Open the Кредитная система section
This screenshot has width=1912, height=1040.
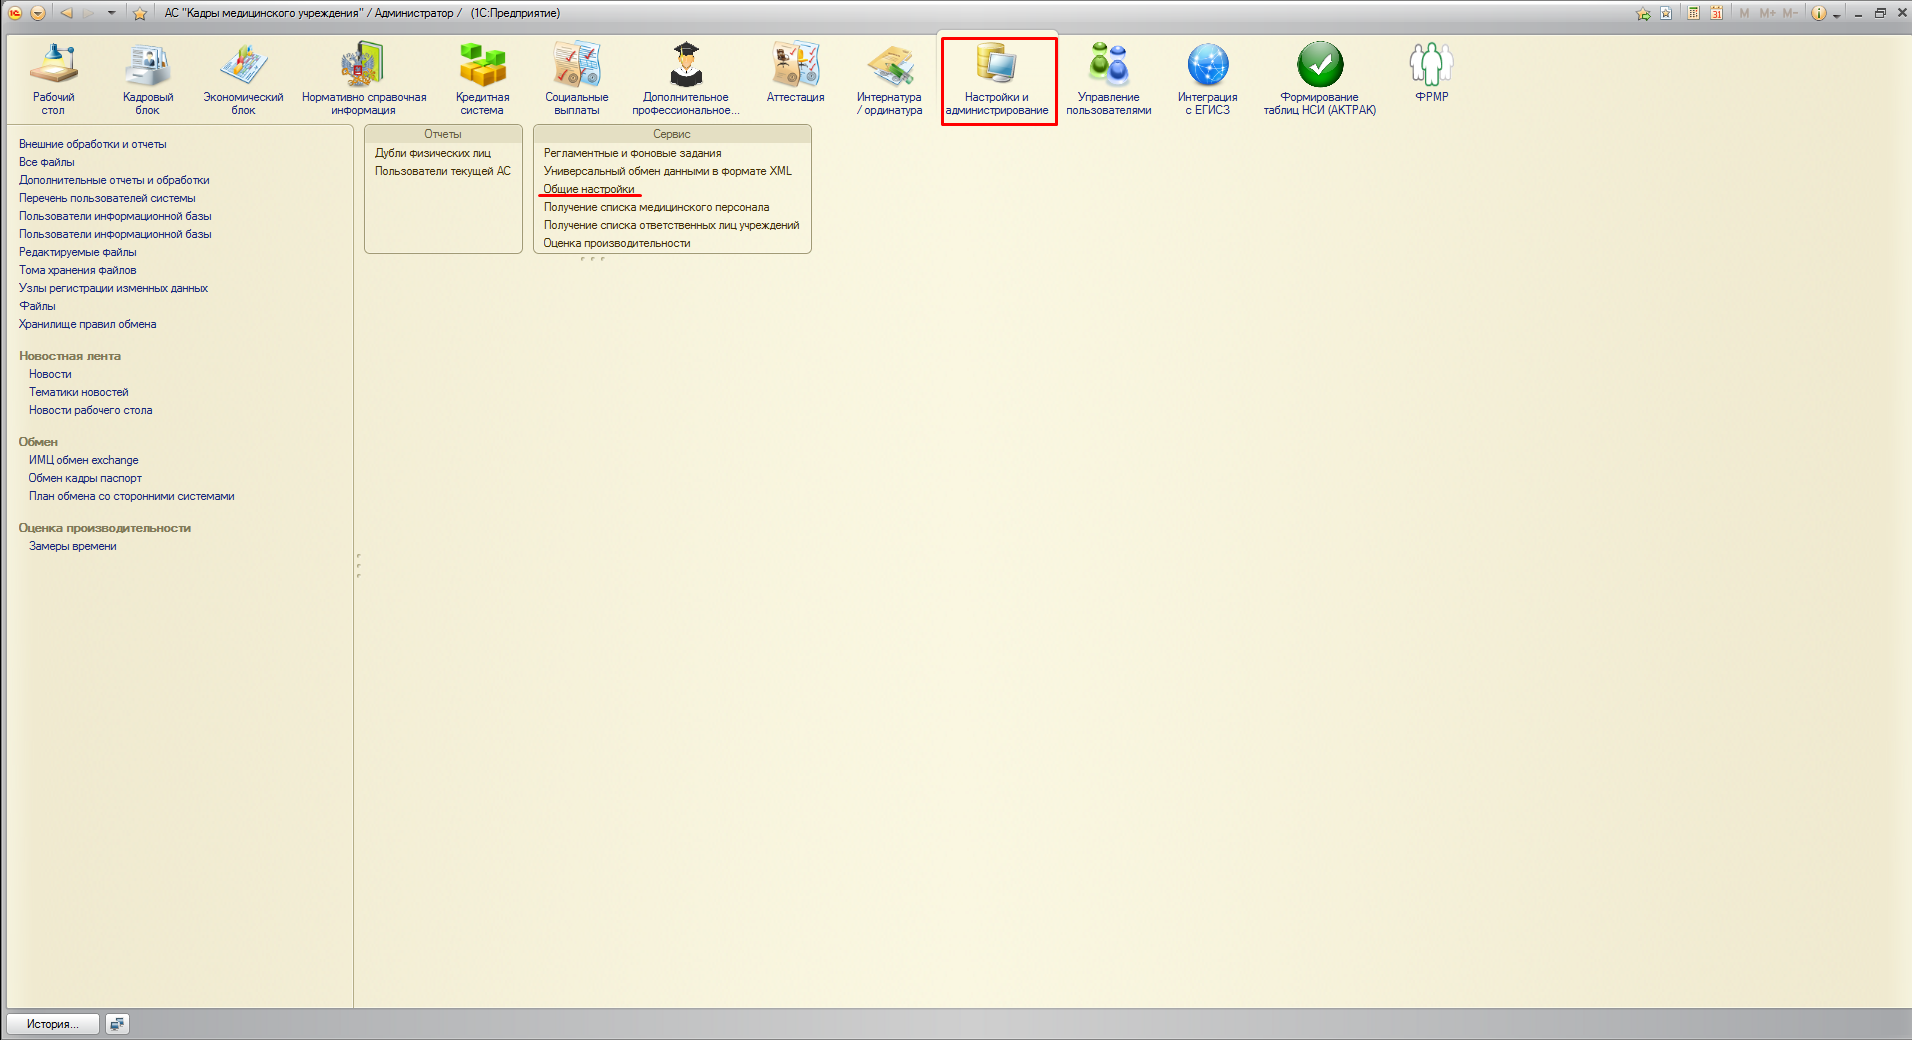(x=482, y=78)
